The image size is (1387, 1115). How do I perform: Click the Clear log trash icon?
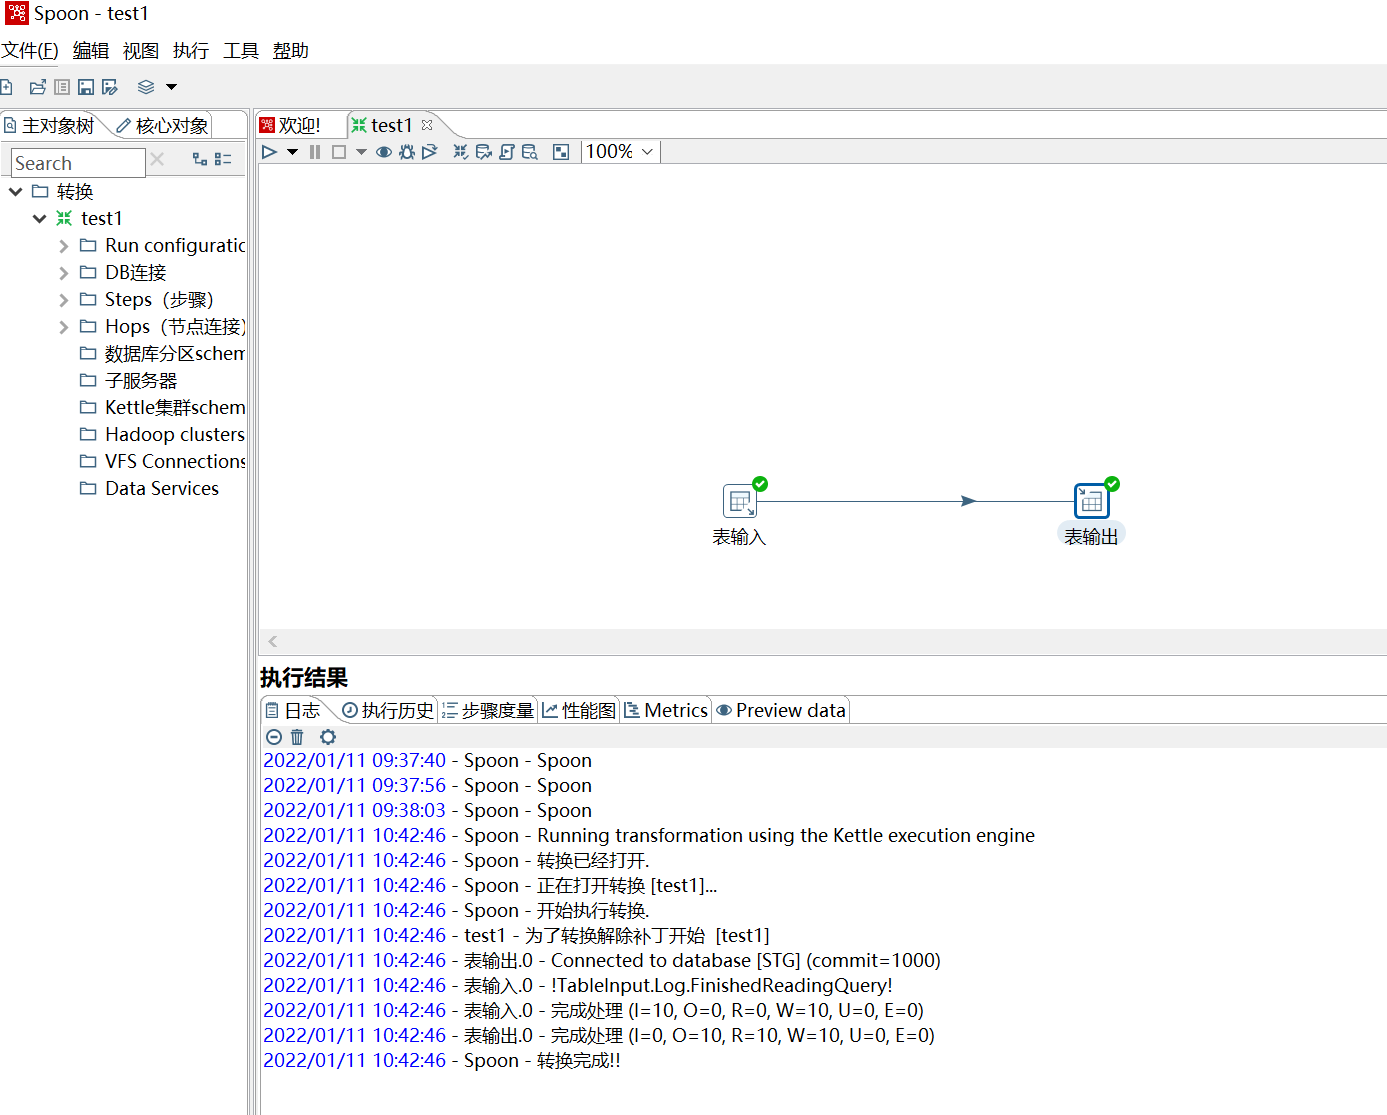297,737
